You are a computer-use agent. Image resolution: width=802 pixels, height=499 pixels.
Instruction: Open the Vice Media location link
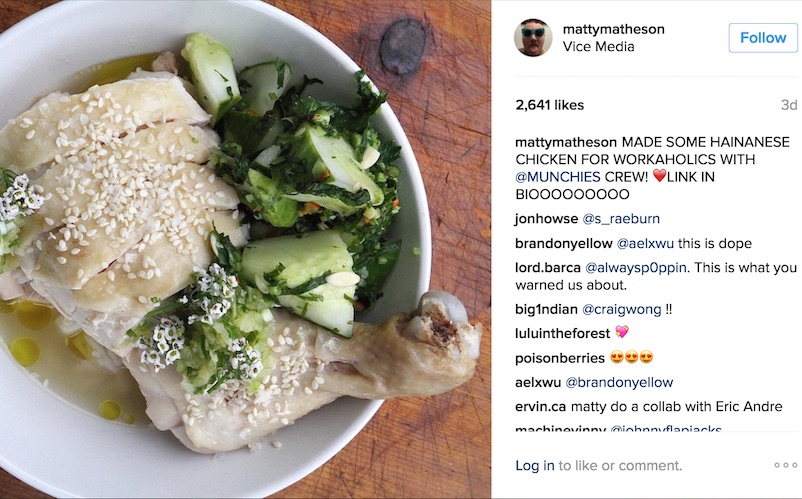coord(598,47)
